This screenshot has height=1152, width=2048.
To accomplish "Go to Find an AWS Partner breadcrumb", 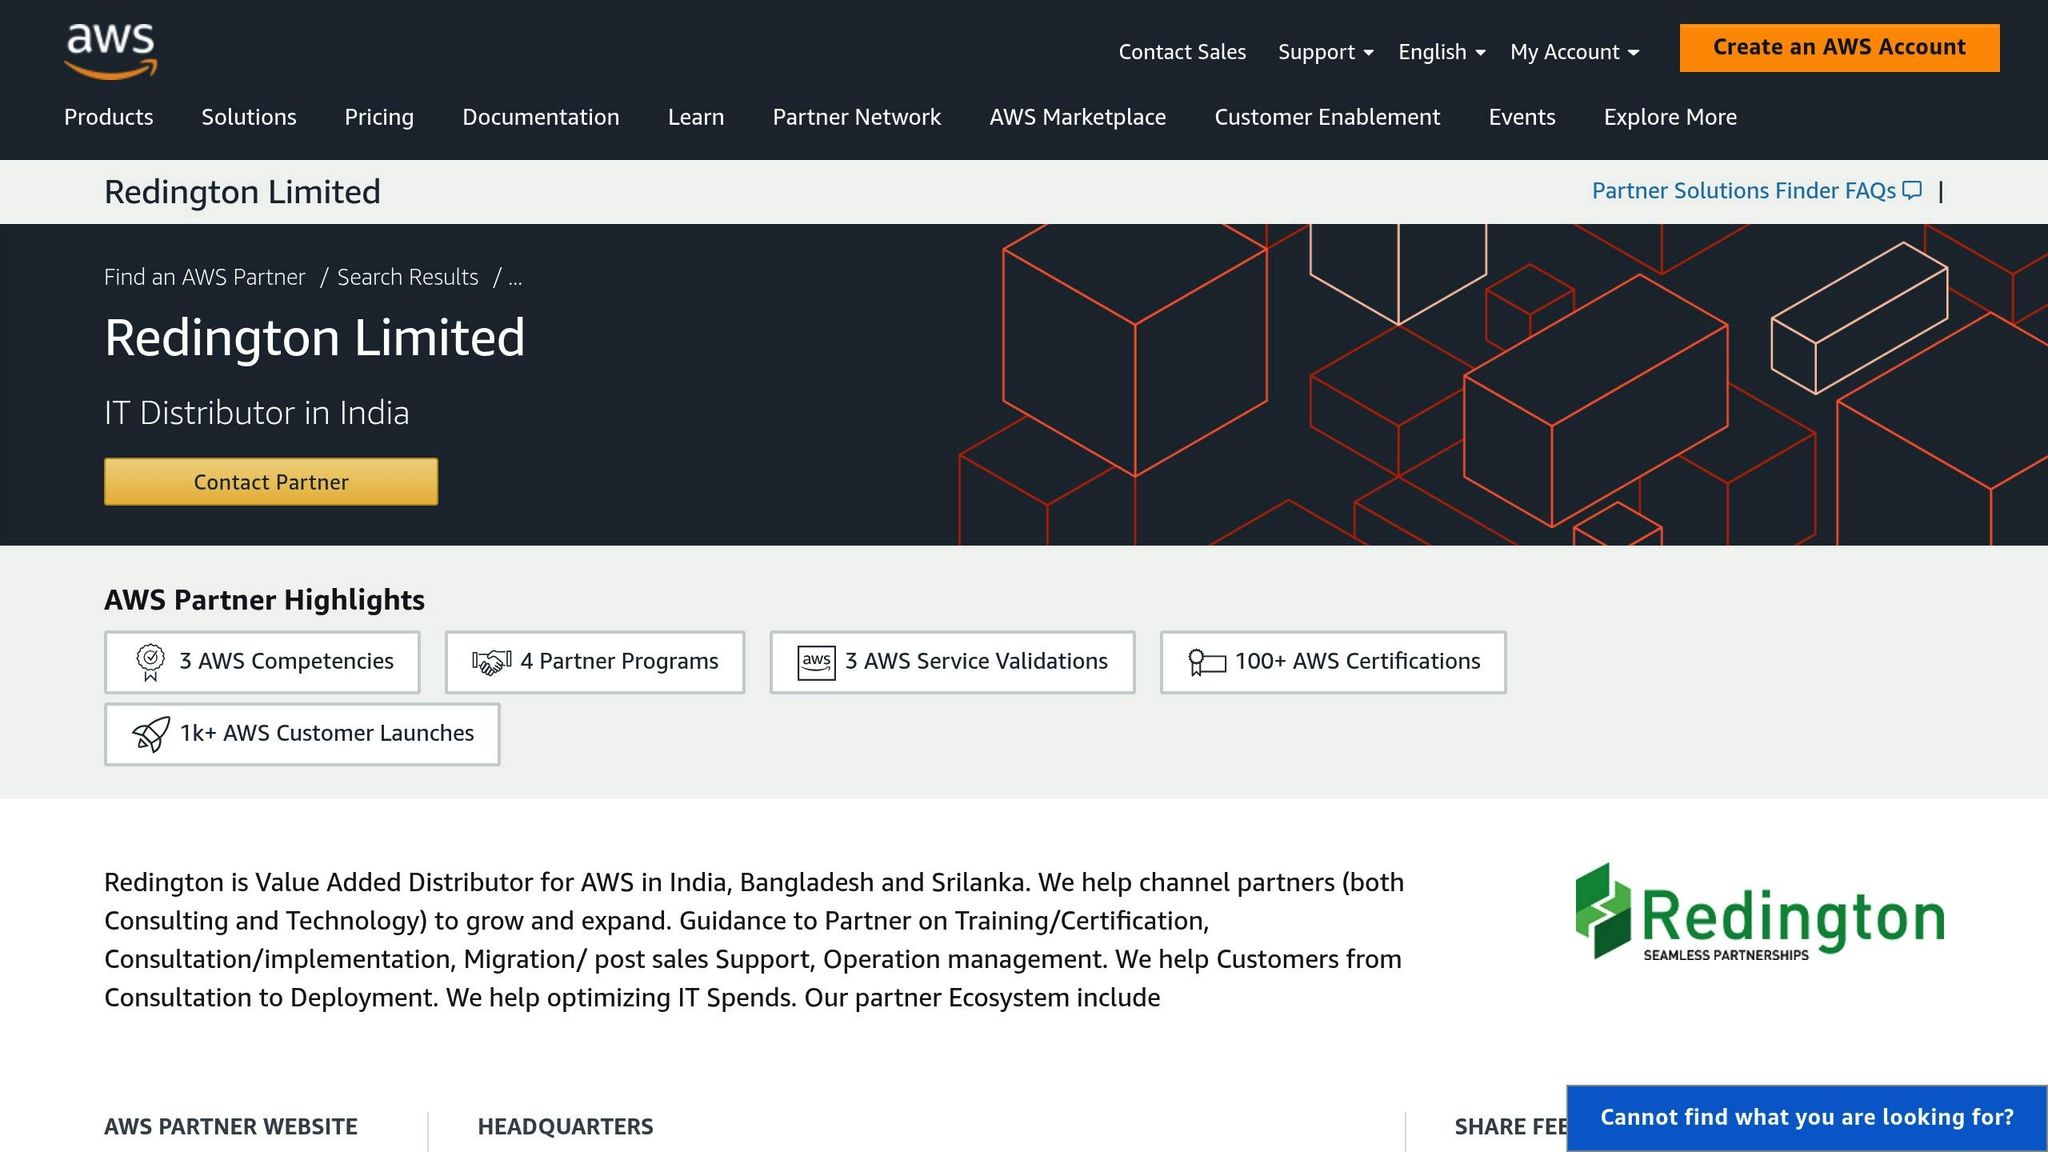I will coord(204,277).
